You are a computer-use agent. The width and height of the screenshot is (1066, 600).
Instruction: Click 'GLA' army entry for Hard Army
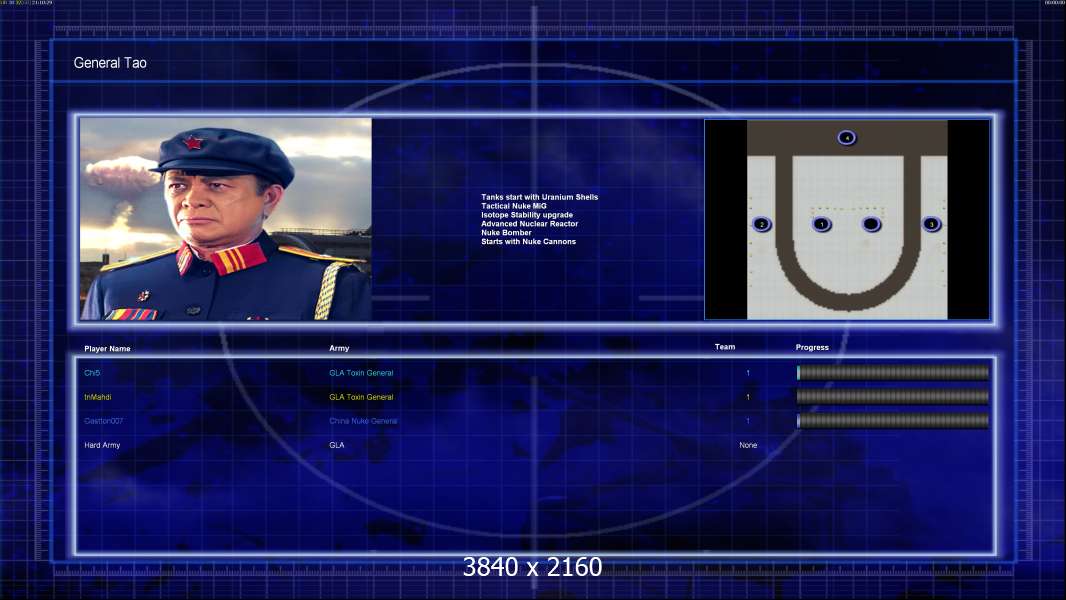[337, 445]
